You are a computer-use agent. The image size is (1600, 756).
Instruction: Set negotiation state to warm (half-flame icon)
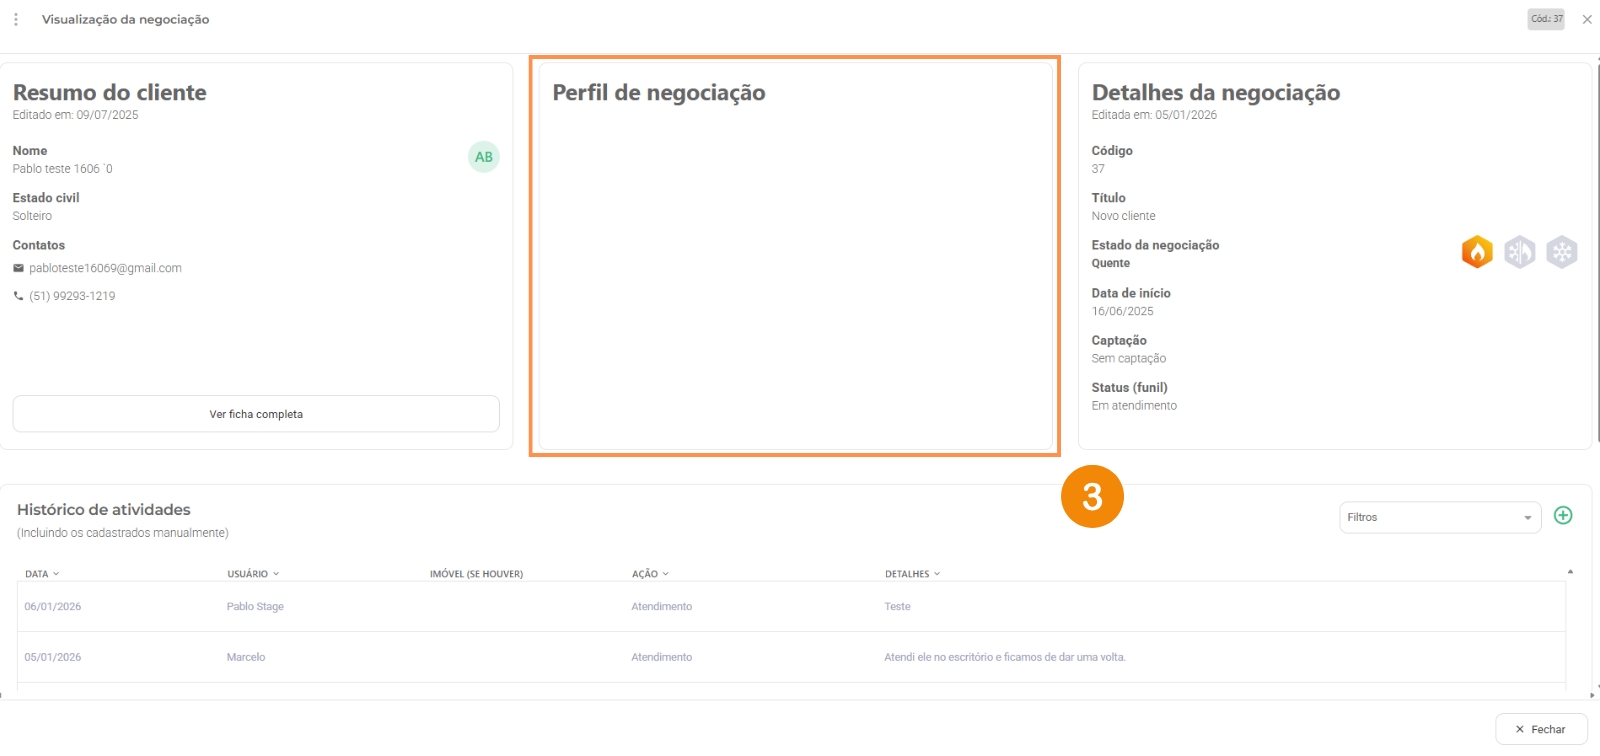coord(1519,252)
